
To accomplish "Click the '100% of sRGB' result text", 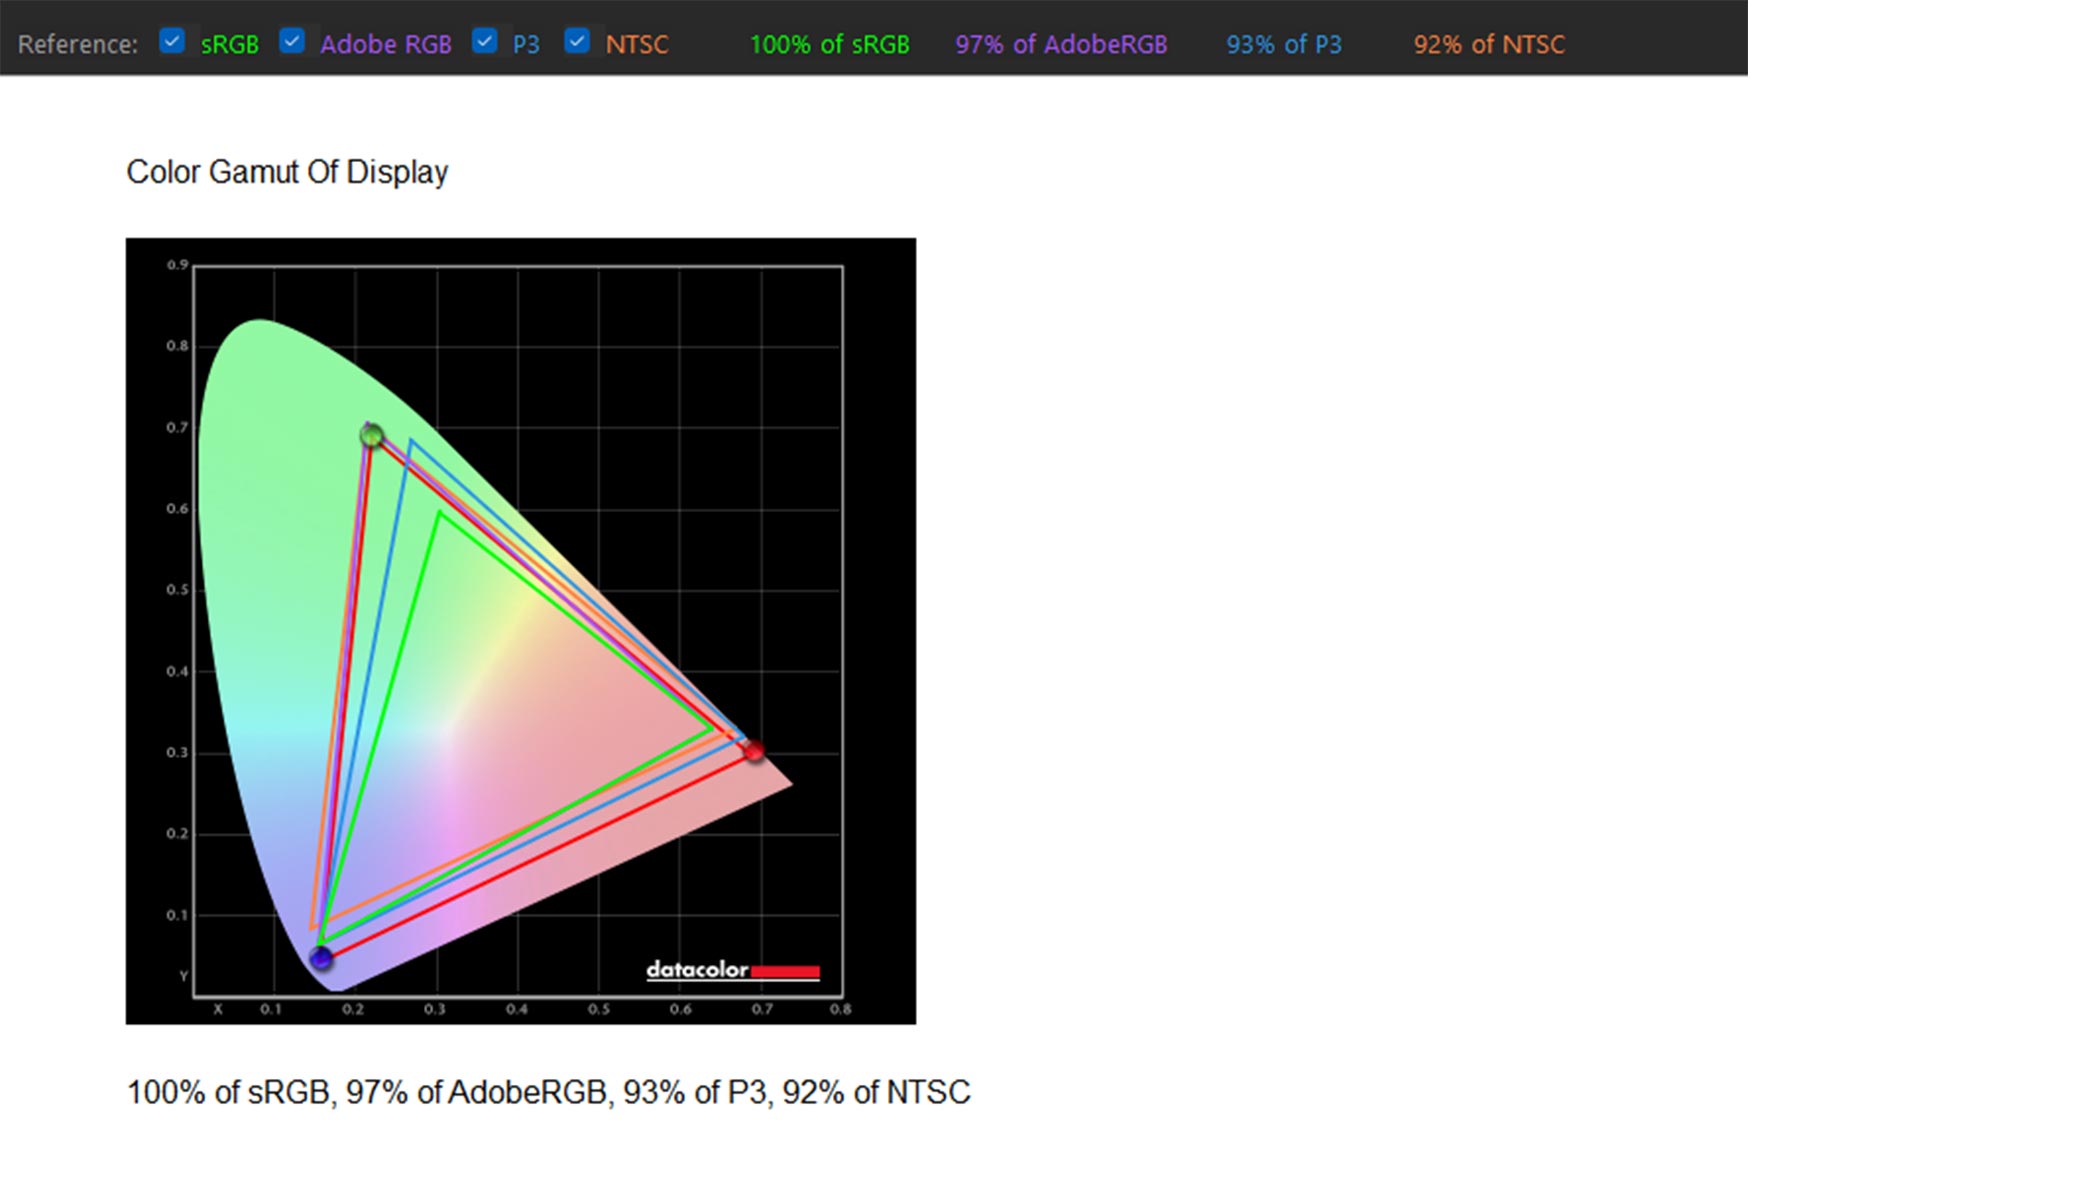I will click(x=830, y=45).
